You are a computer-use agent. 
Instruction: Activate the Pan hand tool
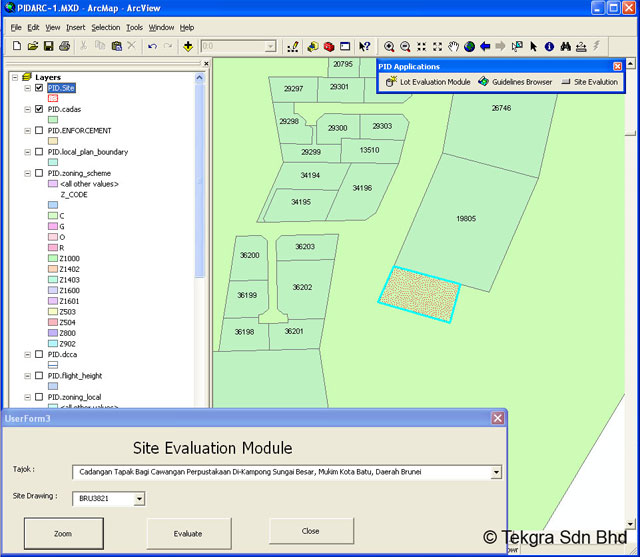coord(453,46)
